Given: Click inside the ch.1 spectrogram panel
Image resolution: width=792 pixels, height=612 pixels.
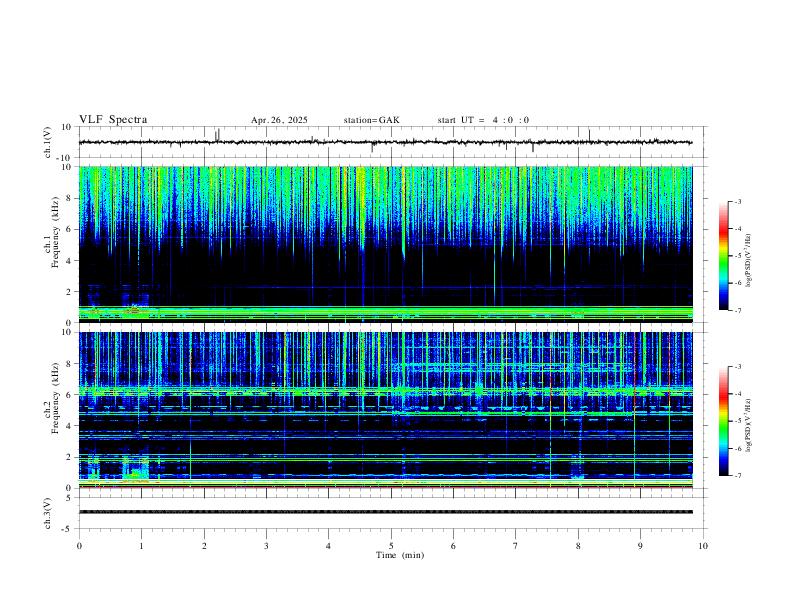Looking at the screenshot, I should click(385, 244).
